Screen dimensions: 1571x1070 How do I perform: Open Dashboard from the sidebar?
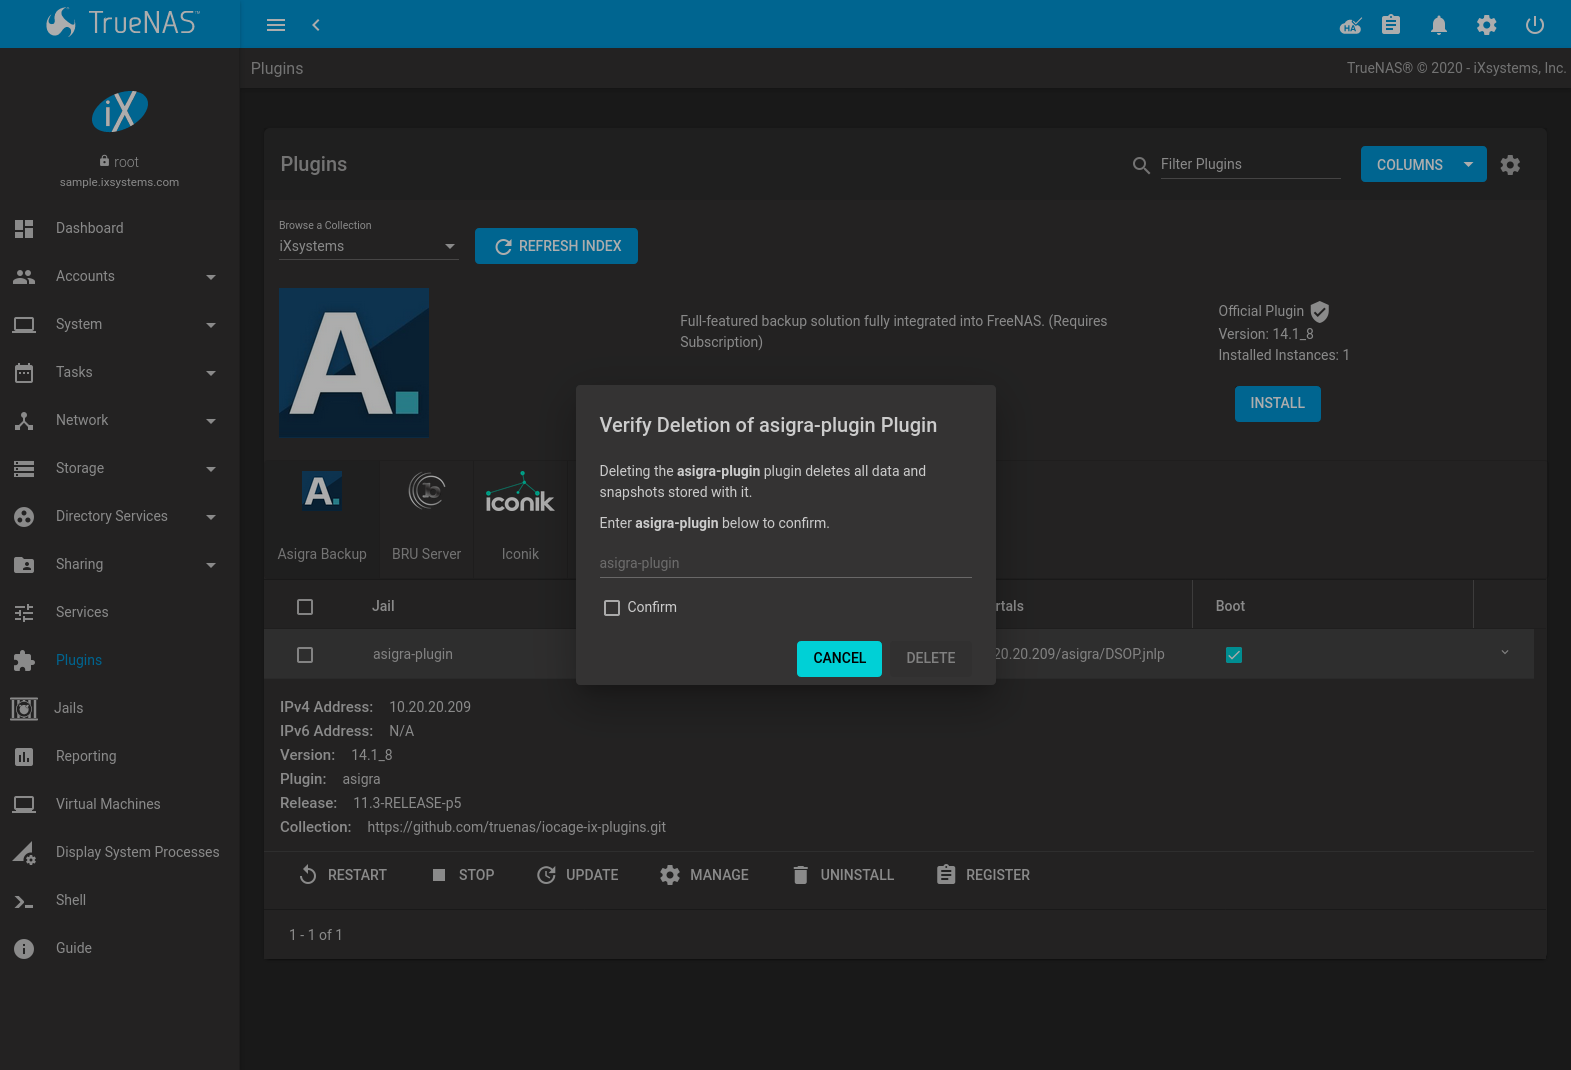[x=90, y=228]
